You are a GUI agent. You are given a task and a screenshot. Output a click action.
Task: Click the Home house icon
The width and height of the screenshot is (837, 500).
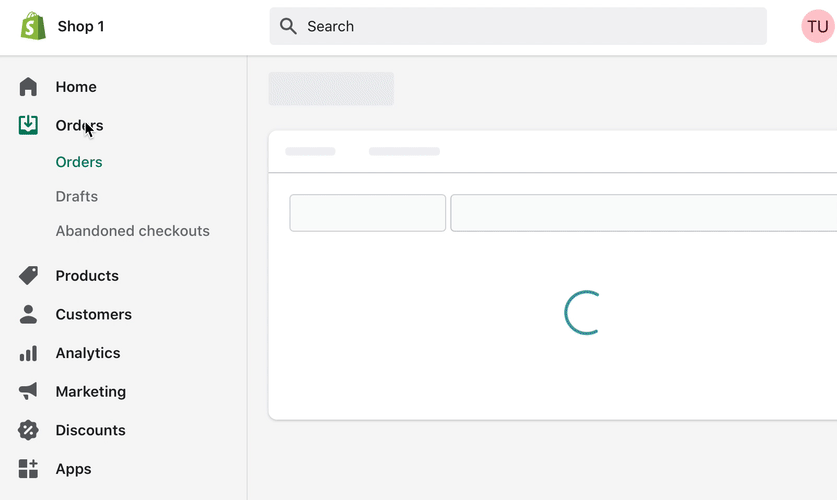[28, 86]
